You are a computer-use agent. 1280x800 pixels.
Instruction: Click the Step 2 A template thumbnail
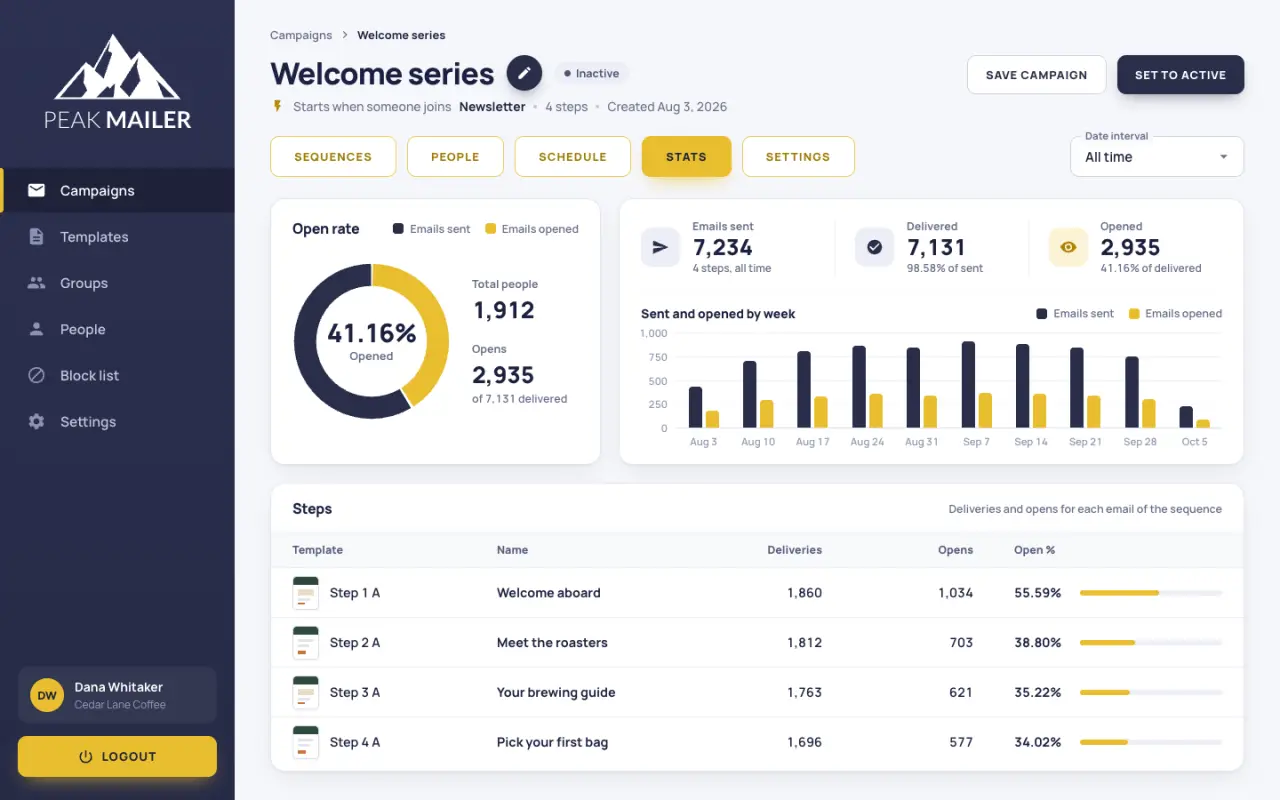[x=305, y=643]
